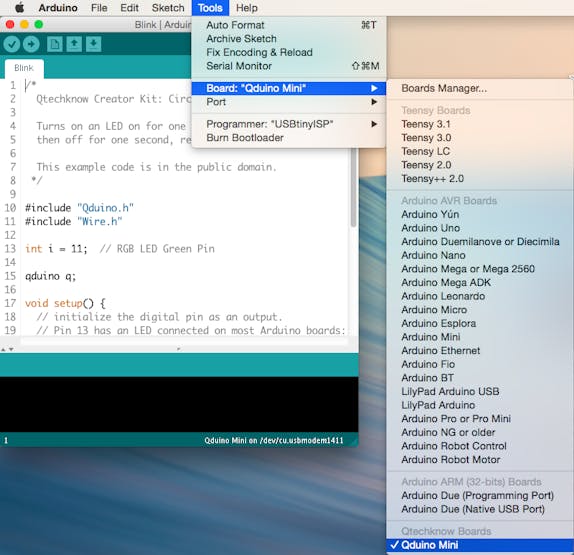The width and height of the screenshot is (574, 555).
Task: Expand the Board: "Qduino Mini" submenu
Action: pyautogui.click(x=288, y=88)
